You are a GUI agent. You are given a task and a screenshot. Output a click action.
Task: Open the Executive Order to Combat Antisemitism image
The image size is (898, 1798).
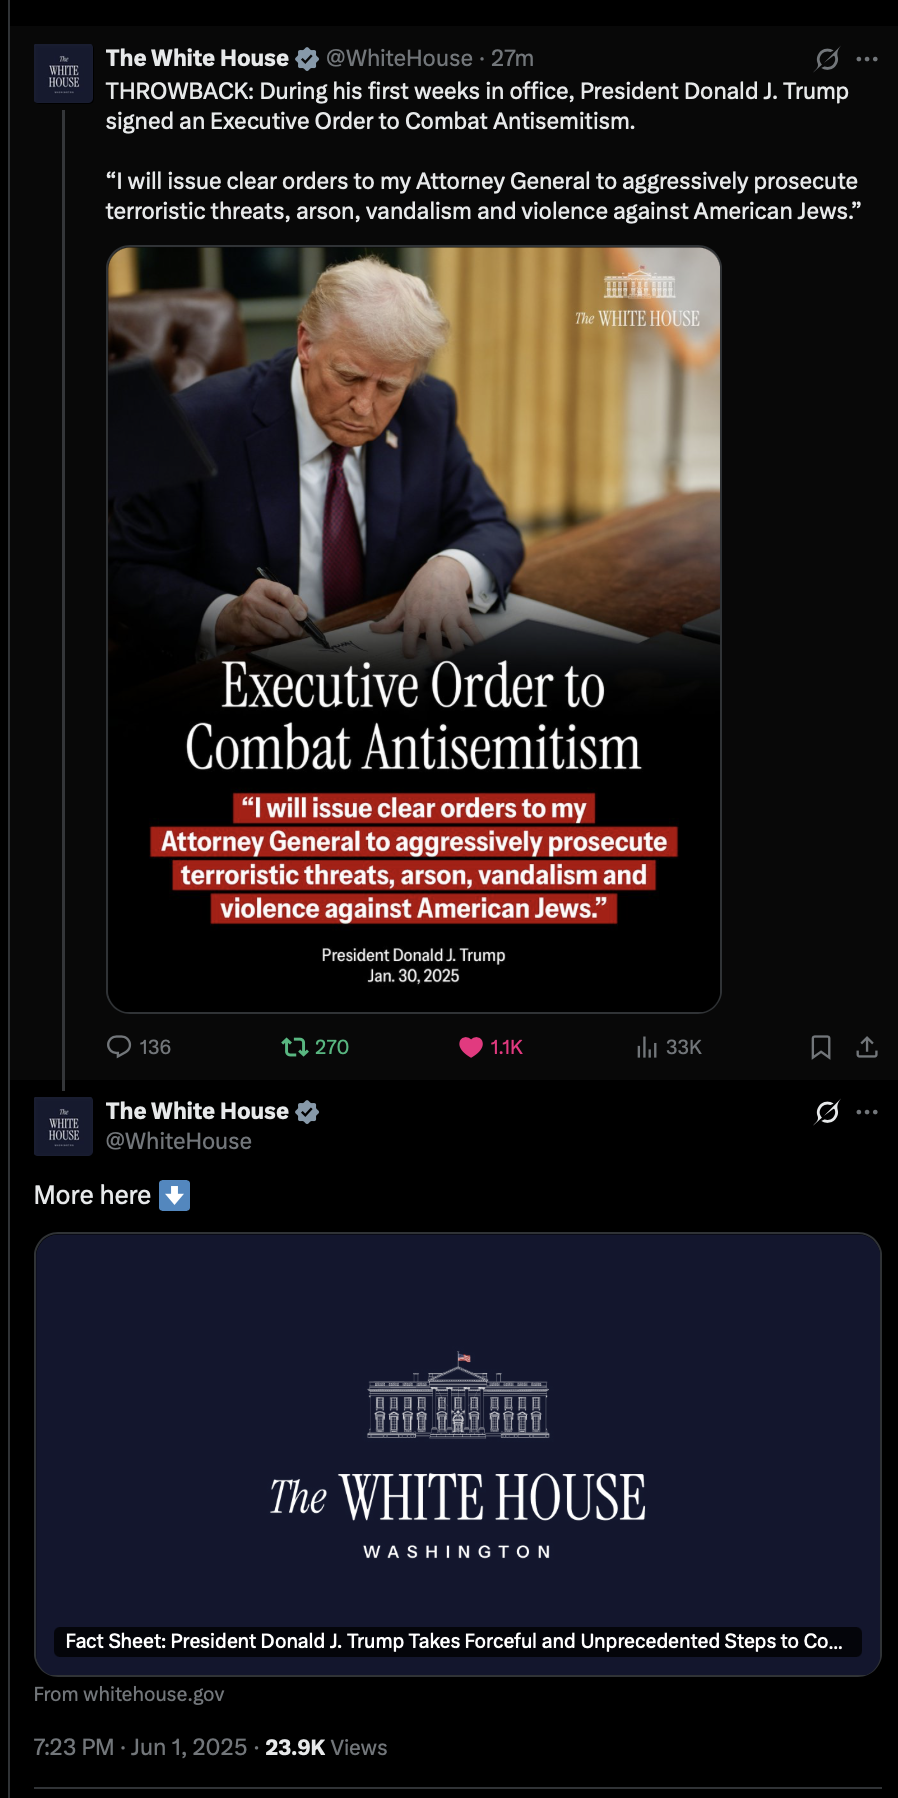tap(414, 629)
